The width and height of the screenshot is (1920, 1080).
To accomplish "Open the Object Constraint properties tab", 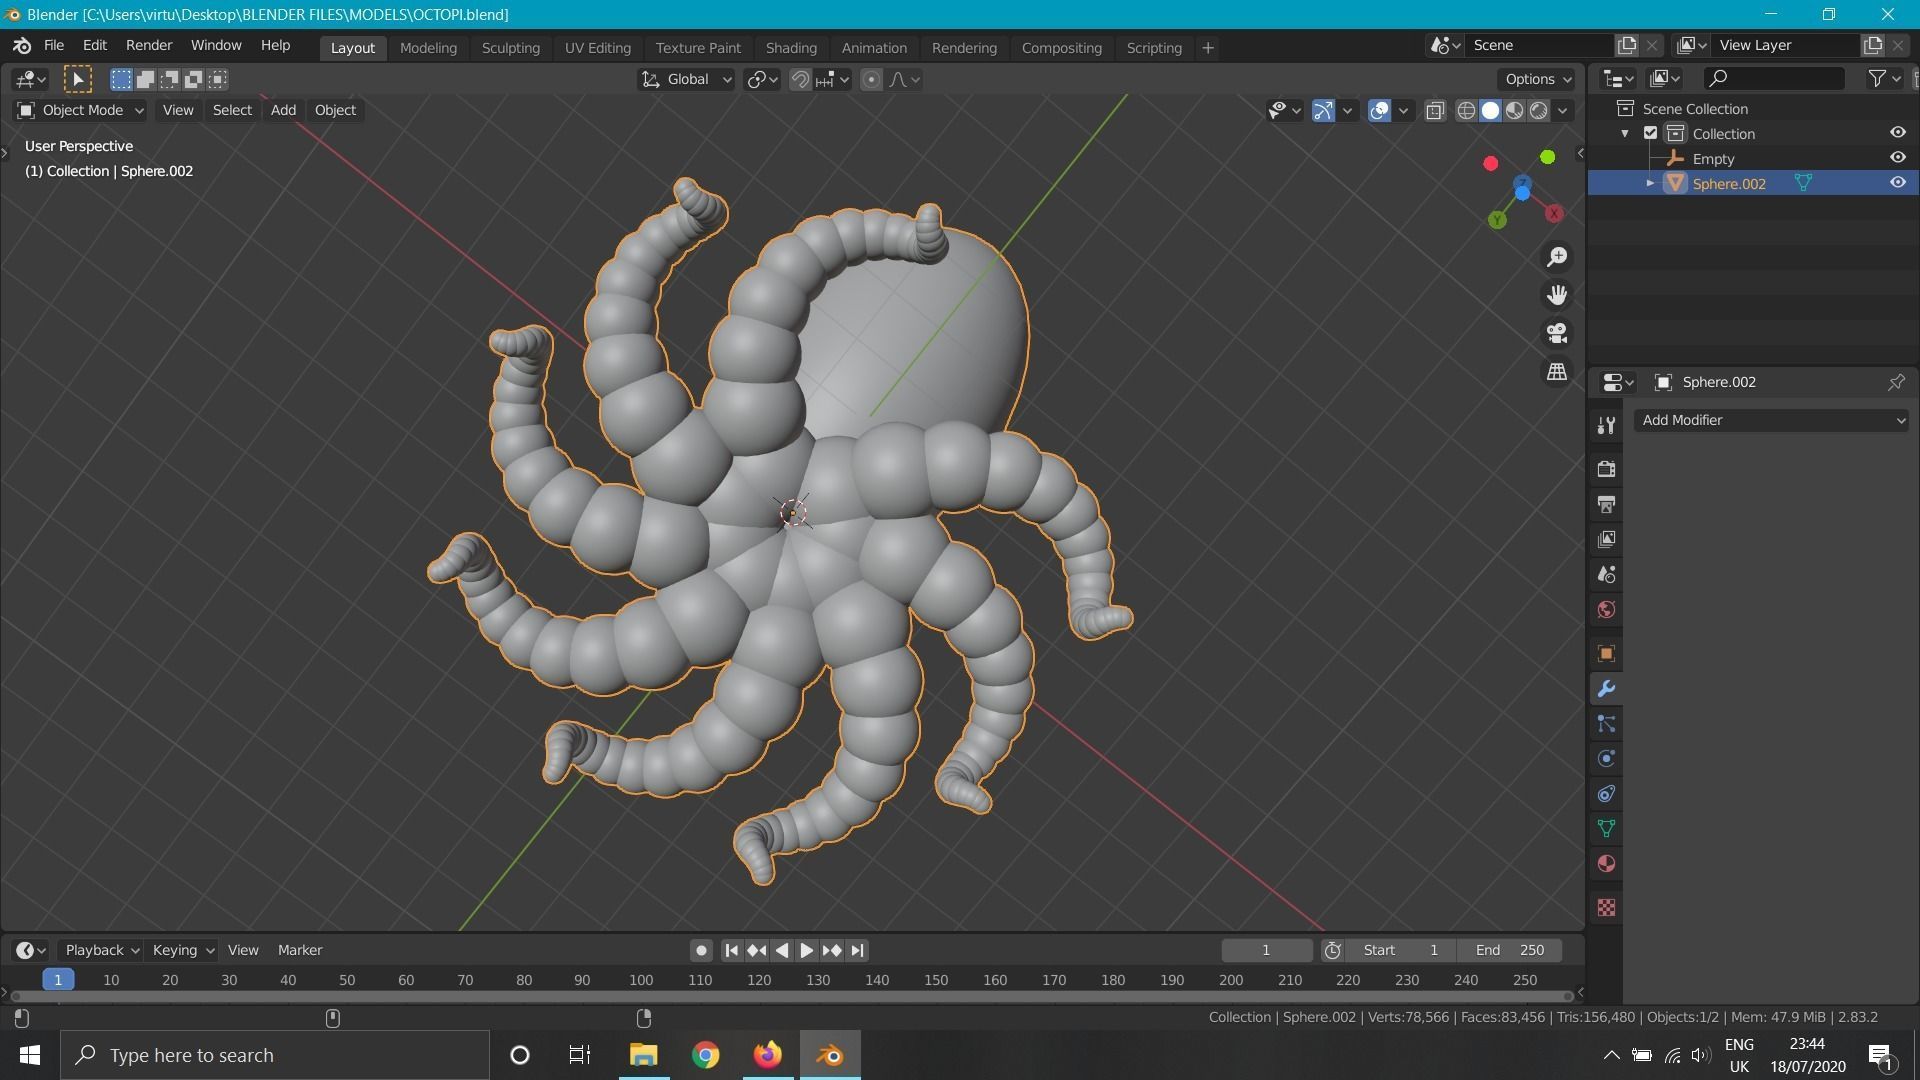I will tap(1606, 794).
